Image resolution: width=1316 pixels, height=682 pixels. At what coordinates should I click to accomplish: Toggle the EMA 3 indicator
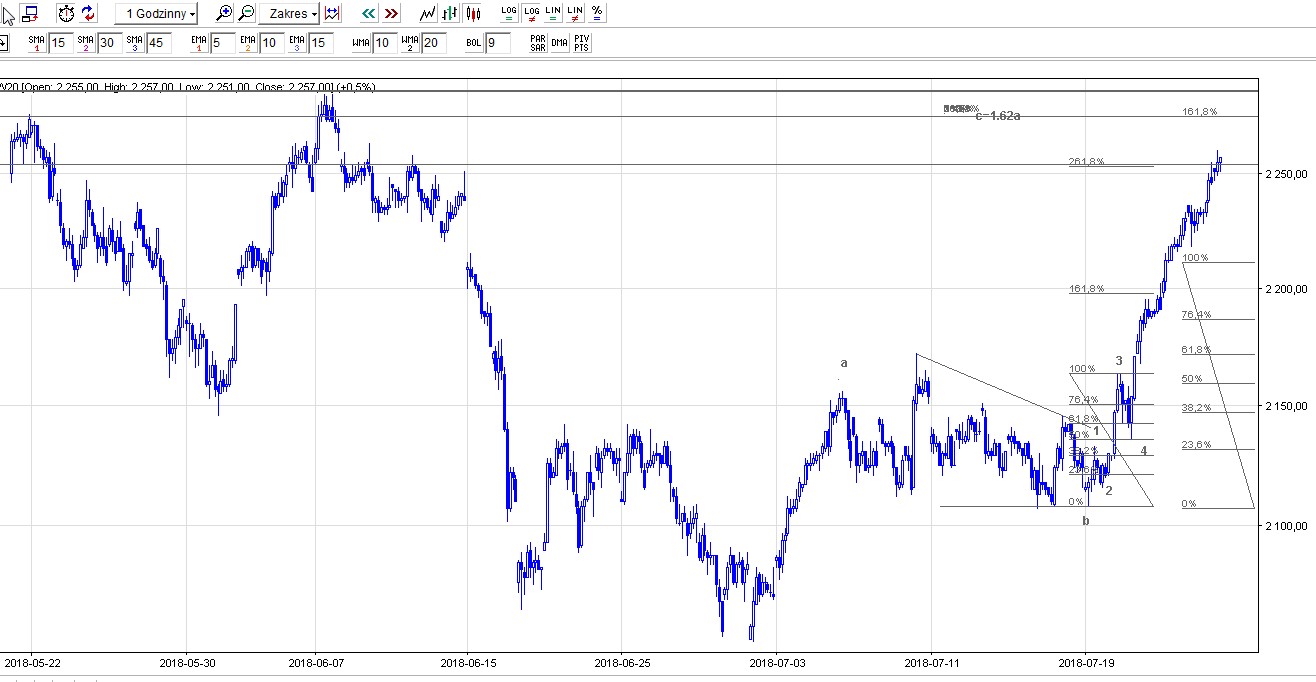point(297,43)
